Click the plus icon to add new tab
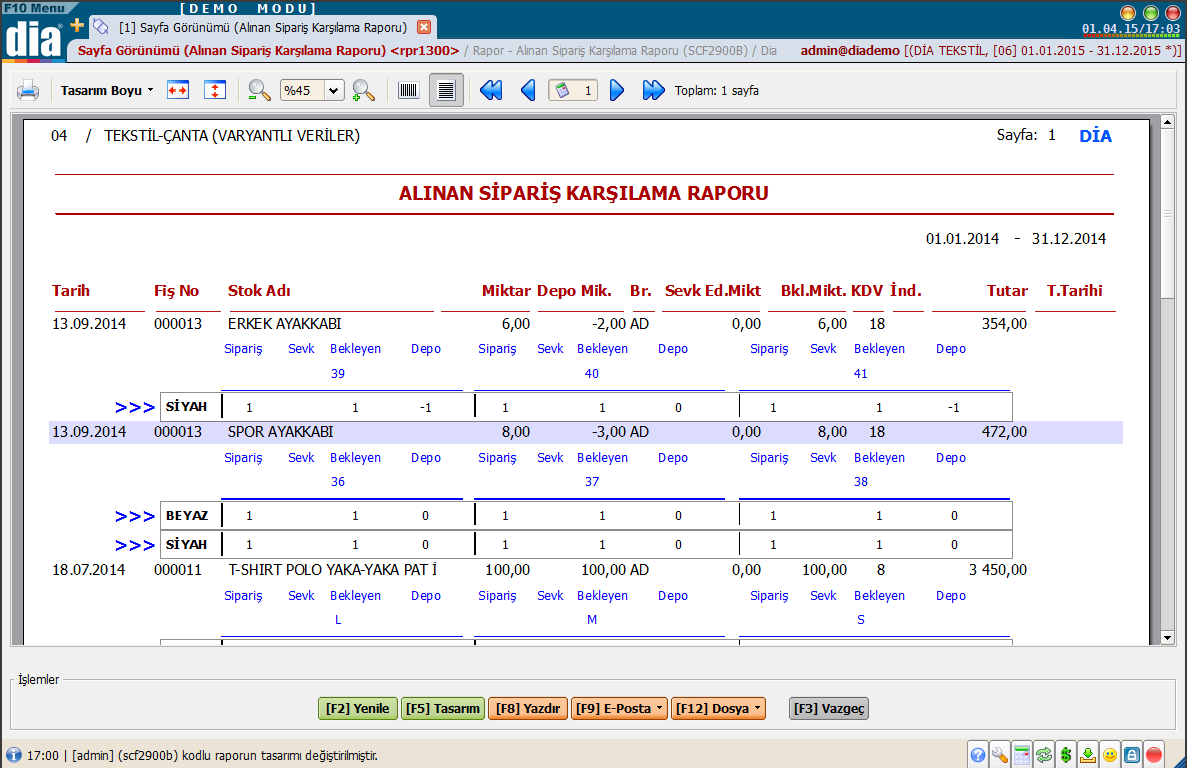Viewport: 1187px width, 768px height. tap(77, 25)
